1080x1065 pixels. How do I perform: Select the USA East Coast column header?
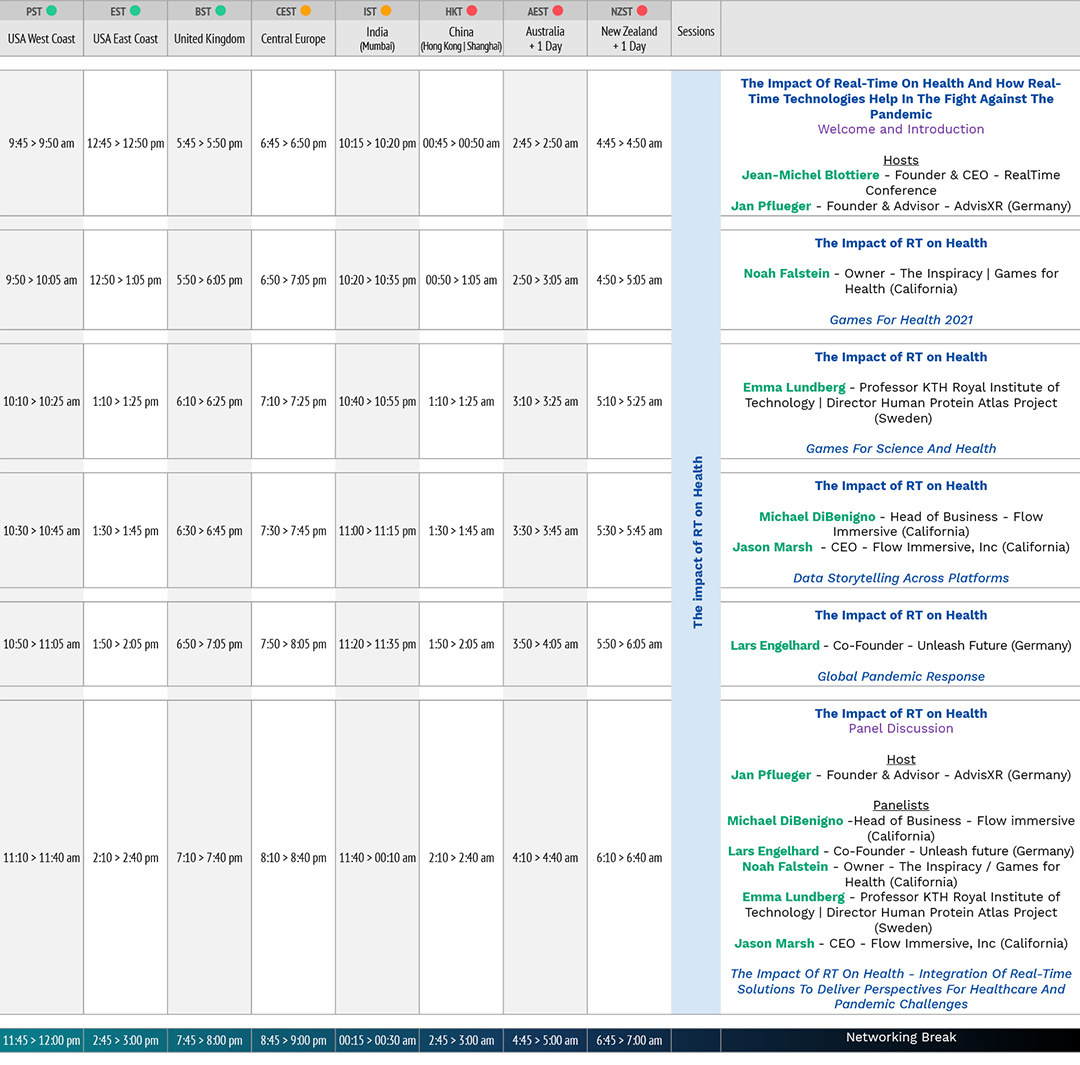pos(125,39)
